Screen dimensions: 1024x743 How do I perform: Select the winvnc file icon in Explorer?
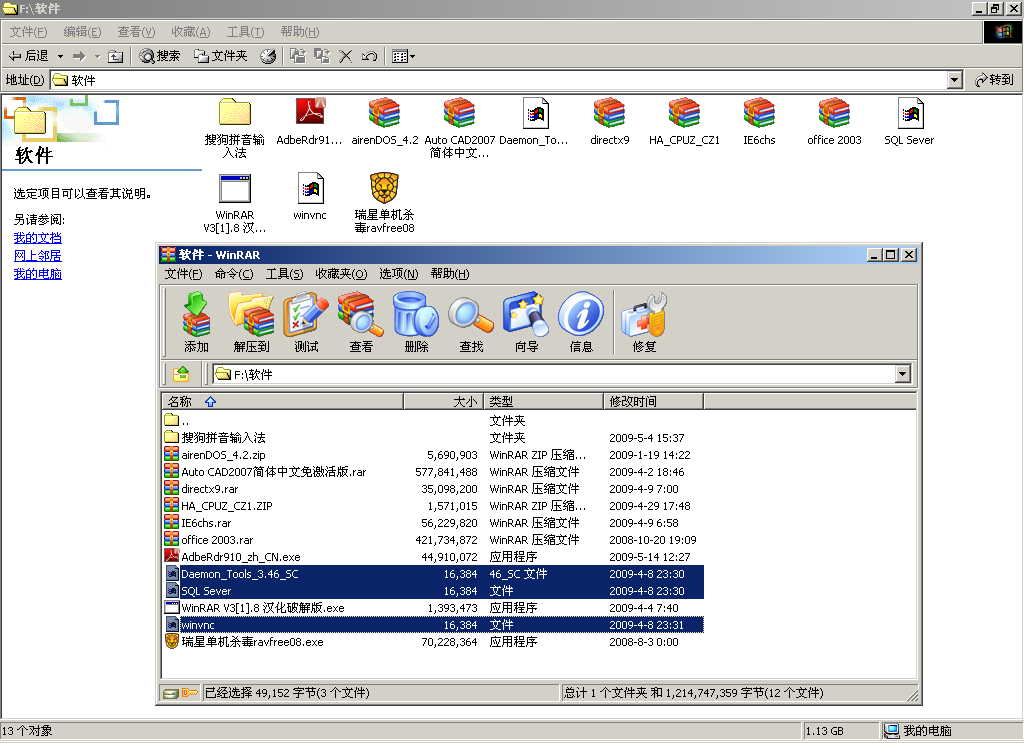coord(310,189)
